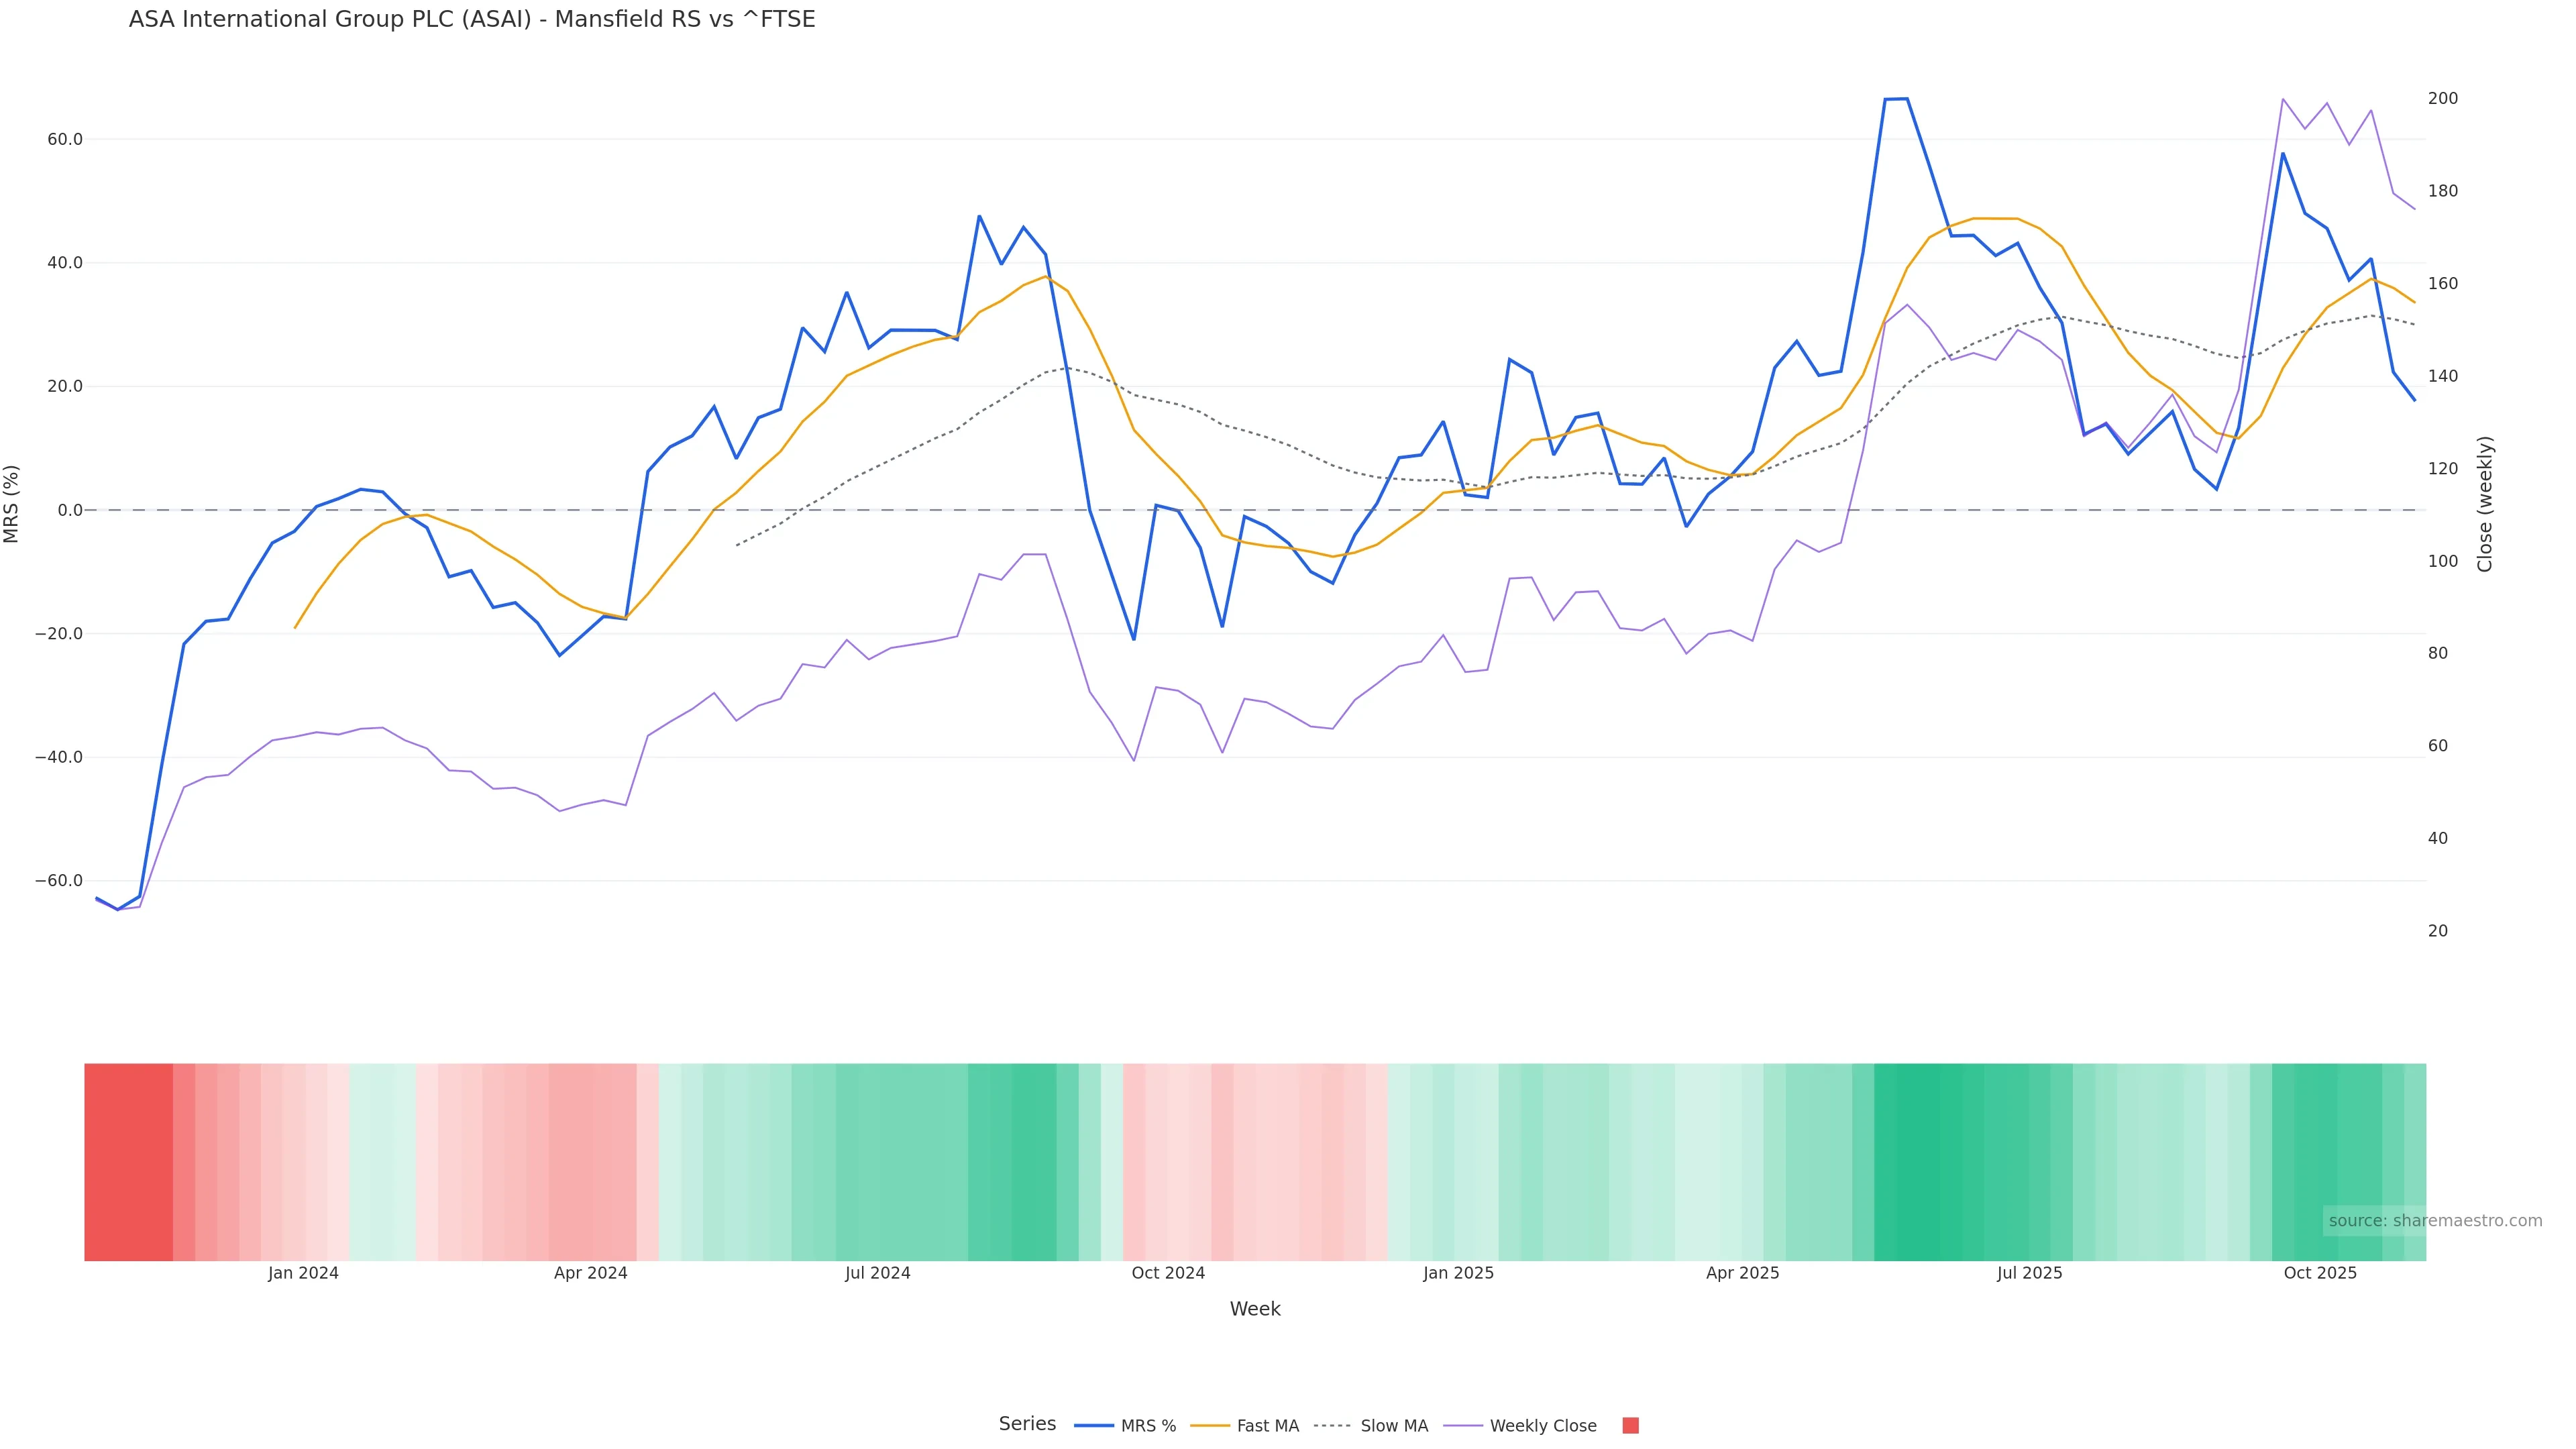Click the ASA International Group chart title
The width and height of the screenshot is (2576, 1449).
(472, 20)
